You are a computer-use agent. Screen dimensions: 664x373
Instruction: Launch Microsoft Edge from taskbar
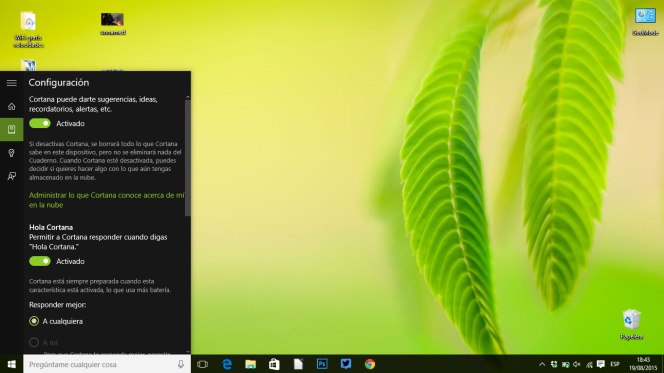point(227,364)
